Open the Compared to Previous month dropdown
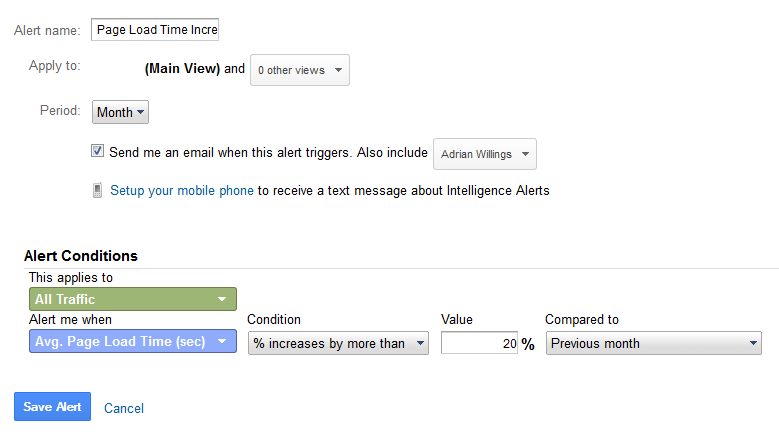The height and width of the screenshot is (434, 779). tap(653, 343)
